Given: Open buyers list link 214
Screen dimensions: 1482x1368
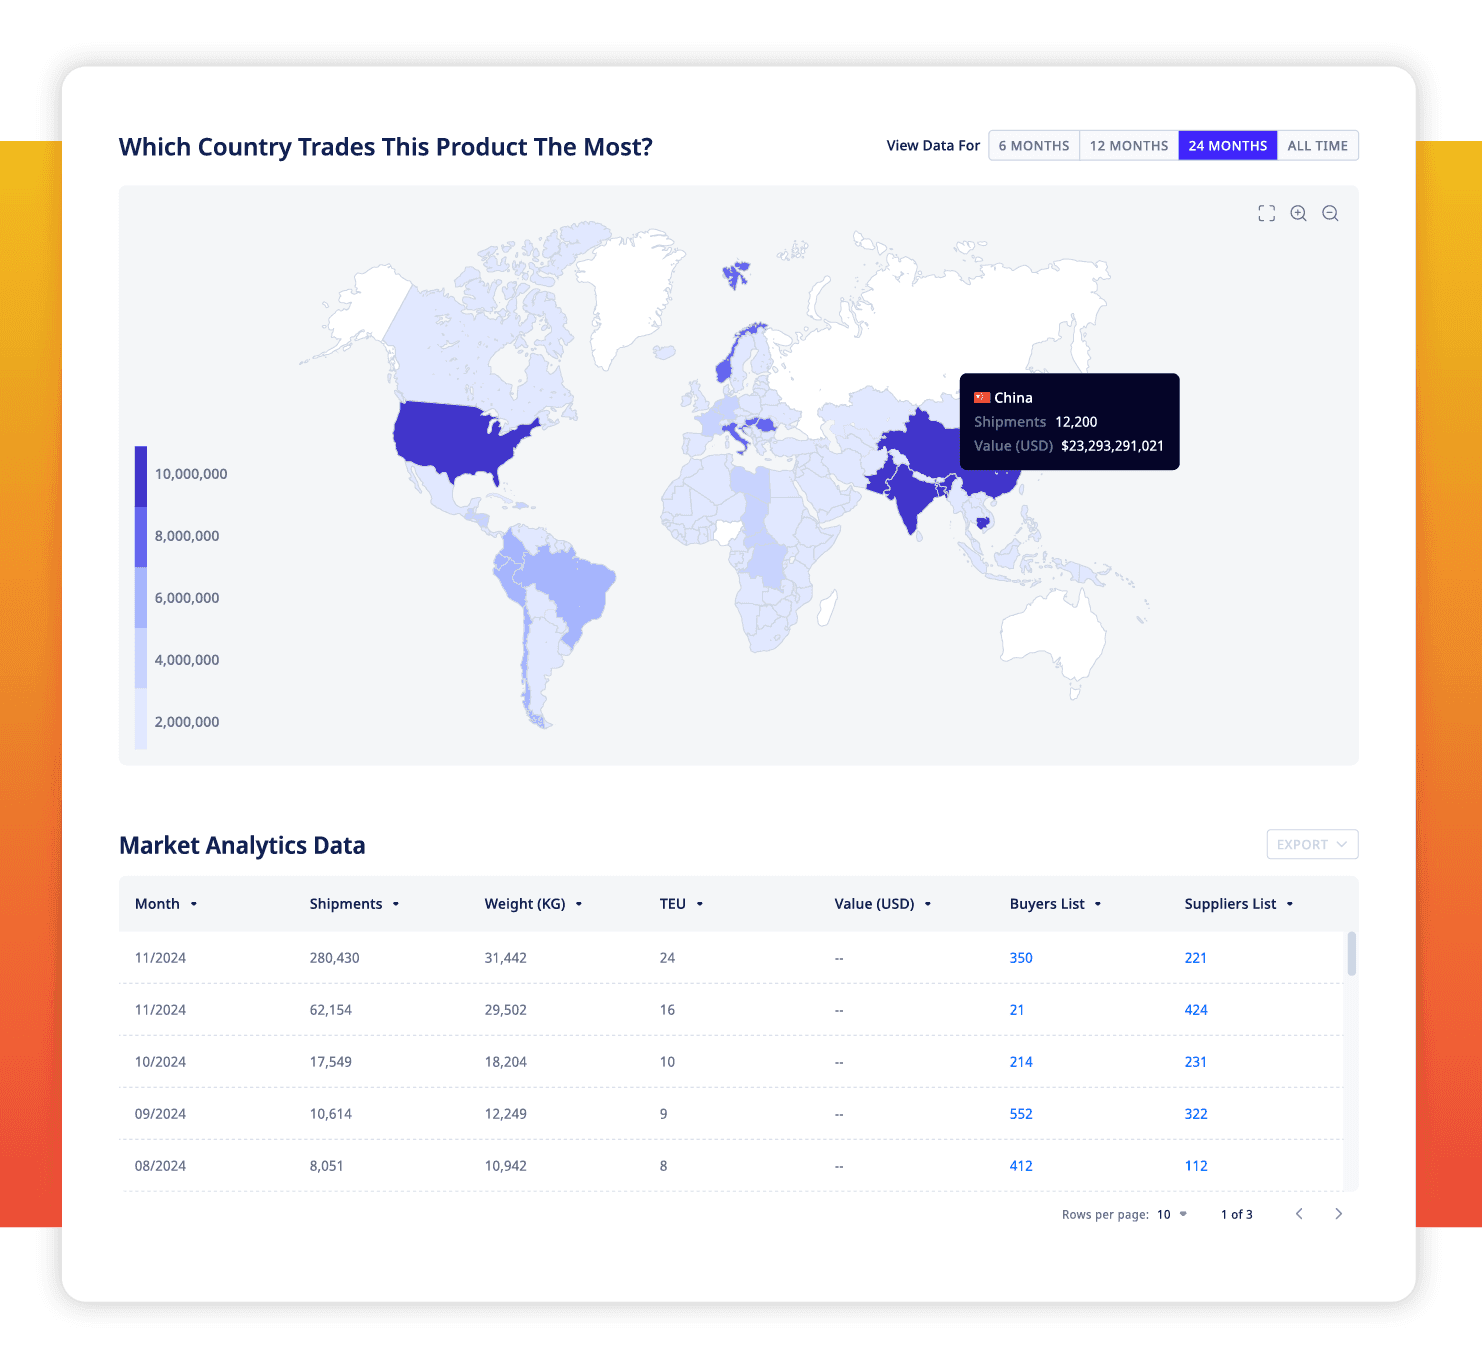Looking at the screenshot, I should (1021, 1062).
